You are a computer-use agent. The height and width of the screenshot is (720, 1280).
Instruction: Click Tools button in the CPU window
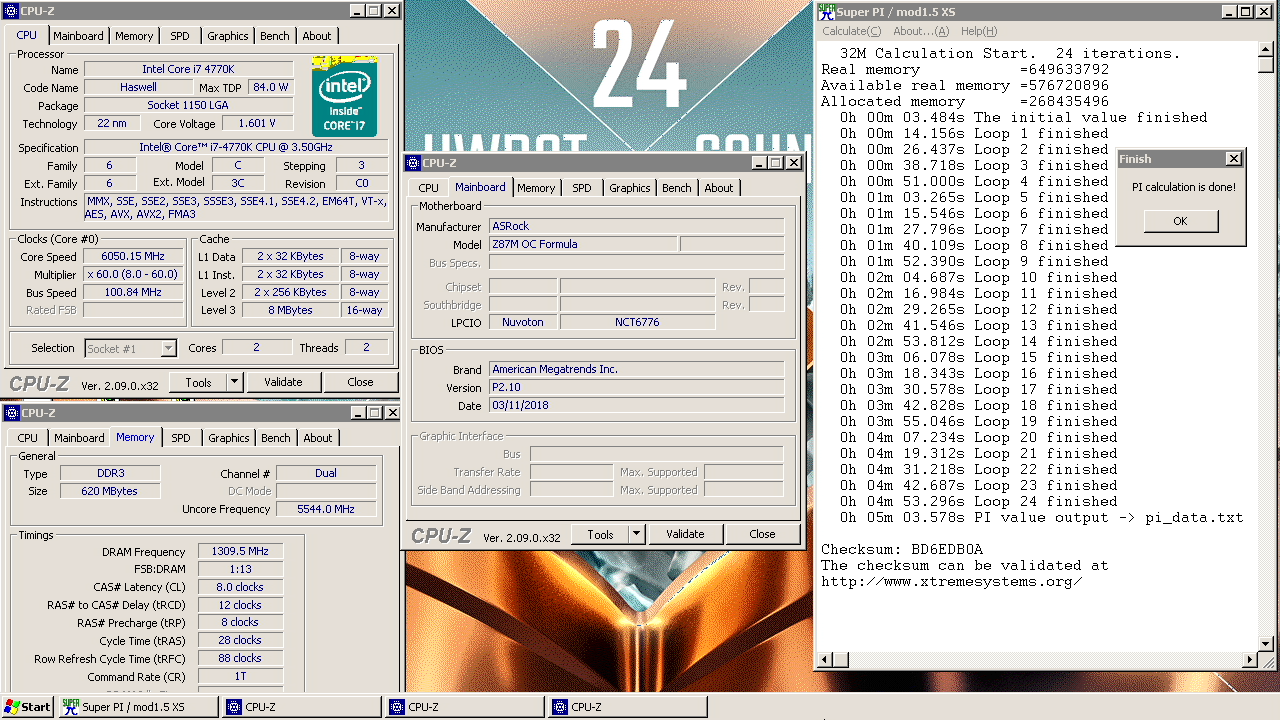198,382
